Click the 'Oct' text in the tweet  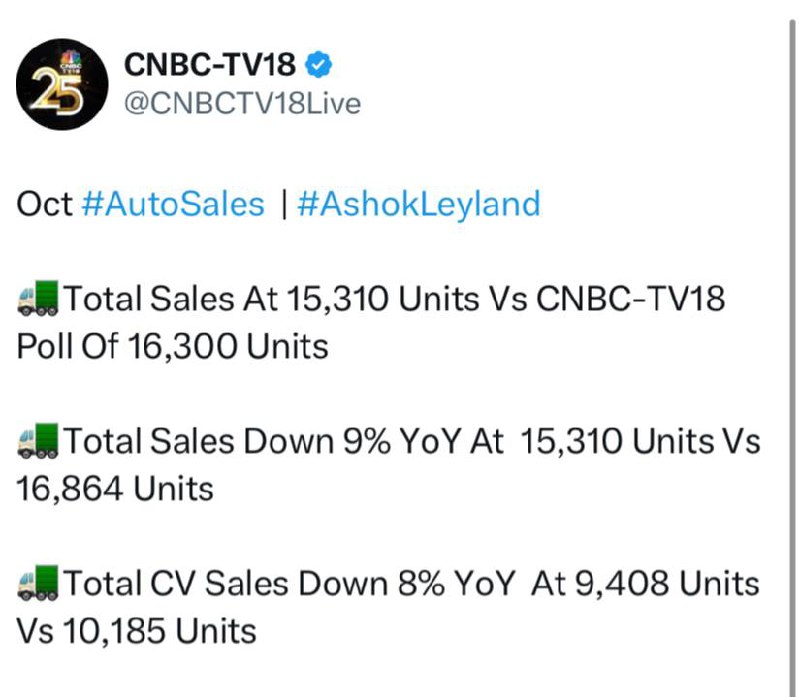(45, 204)
